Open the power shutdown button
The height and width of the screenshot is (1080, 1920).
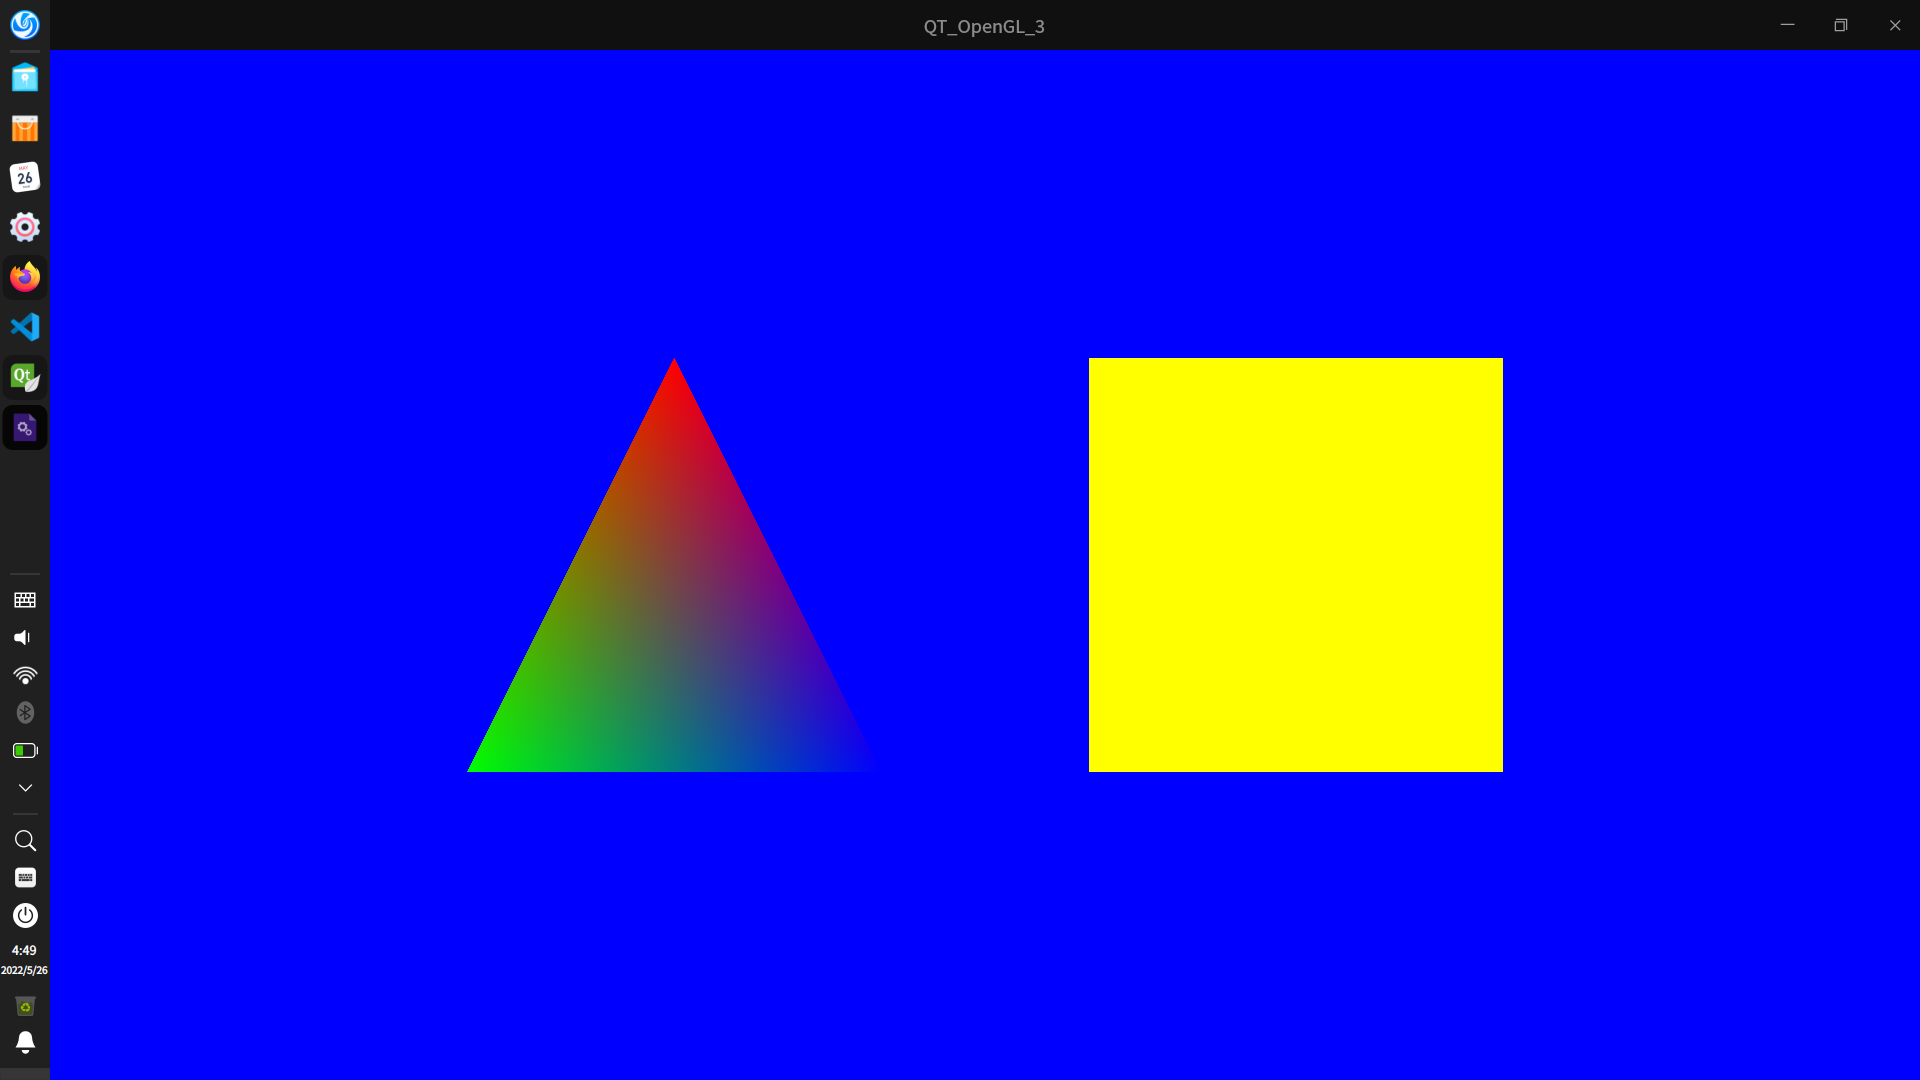pyautogui.click(x=24, y=915)
